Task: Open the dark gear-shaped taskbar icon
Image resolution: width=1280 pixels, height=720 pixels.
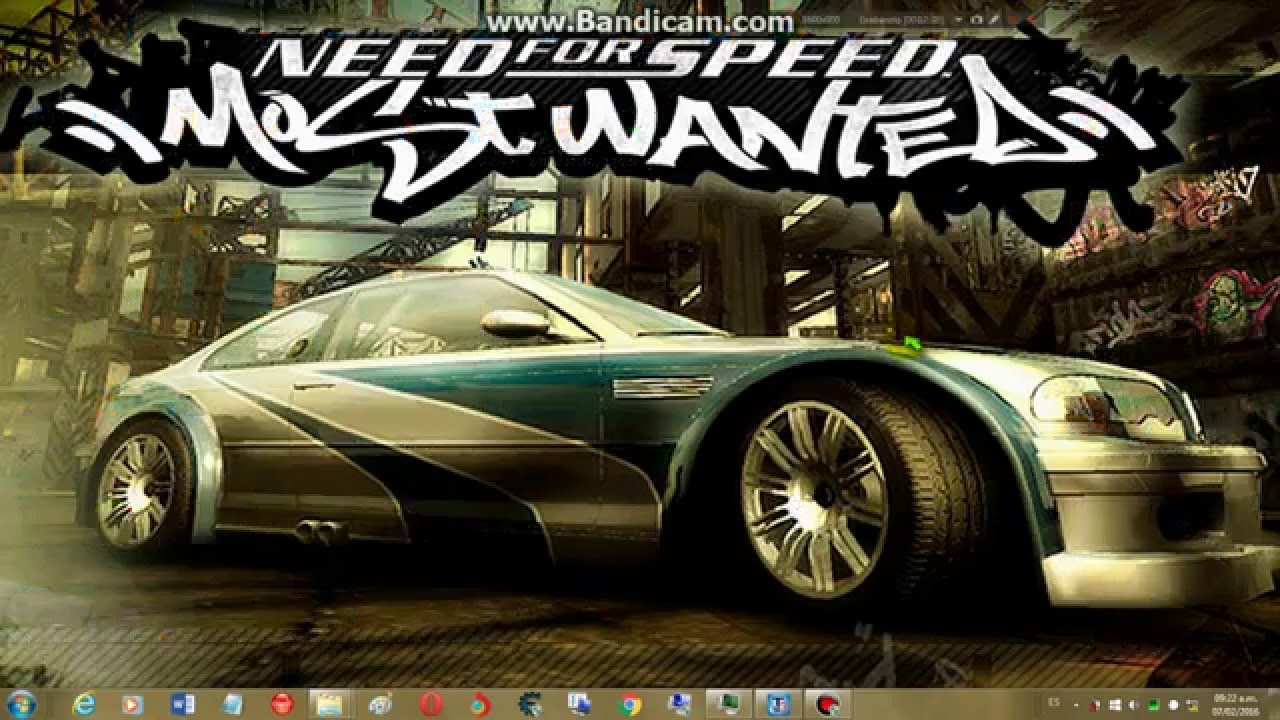Action: click(x=530, y=704)
